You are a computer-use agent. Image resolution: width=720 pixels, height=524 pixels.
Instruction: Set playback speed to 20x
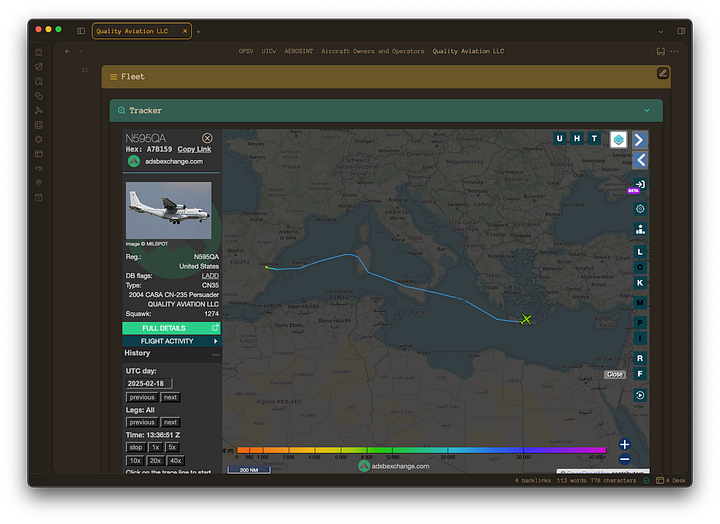(x=155, y=461)
